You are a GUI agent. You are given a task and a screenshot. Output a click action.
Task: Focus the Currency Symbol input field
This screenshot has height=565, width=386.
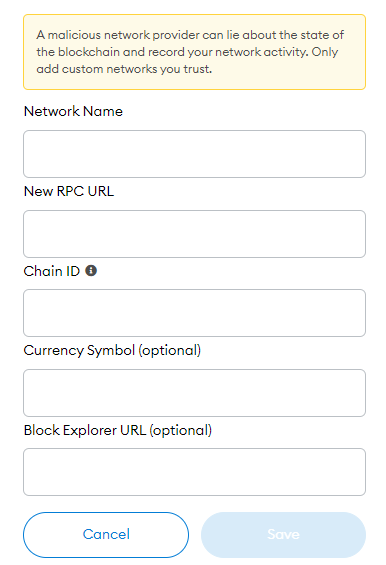pos(194,393)
